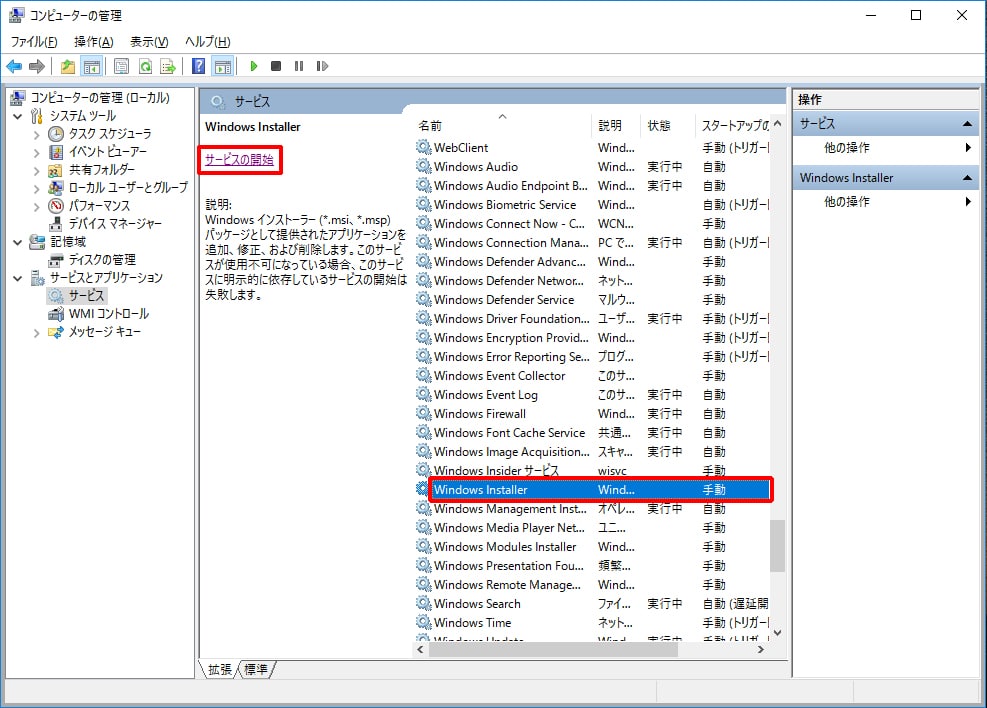Select WMI コントロール in the tree
The image size is (987, 708).
[109, 313]
